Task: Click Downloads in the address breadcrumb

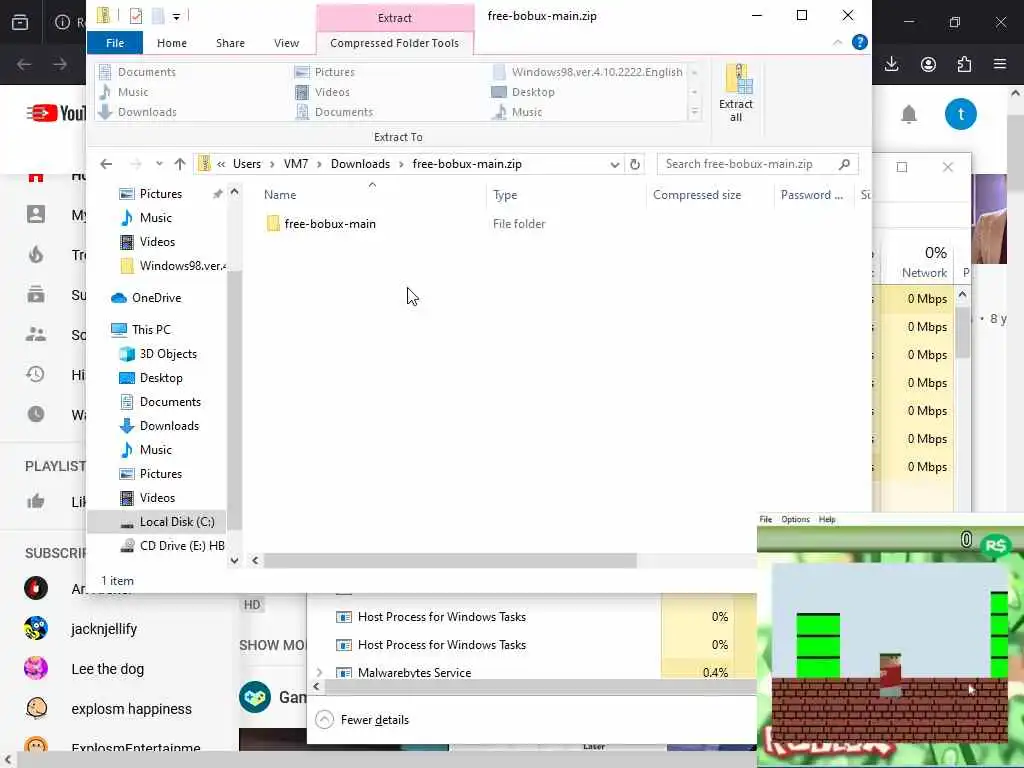Action: pyautogui.click(x=360, y=164)
